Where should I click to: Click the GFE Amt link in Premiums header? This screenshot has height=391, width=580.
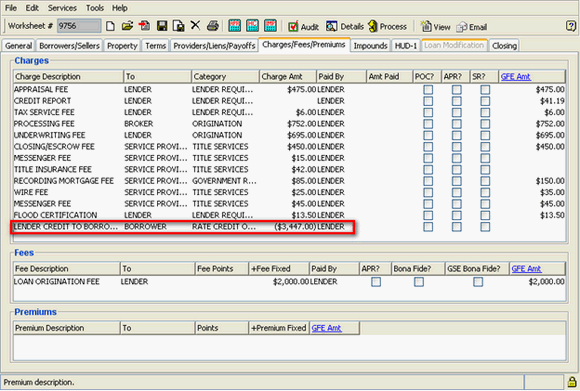pyautogui.click(x=327, y=328)
